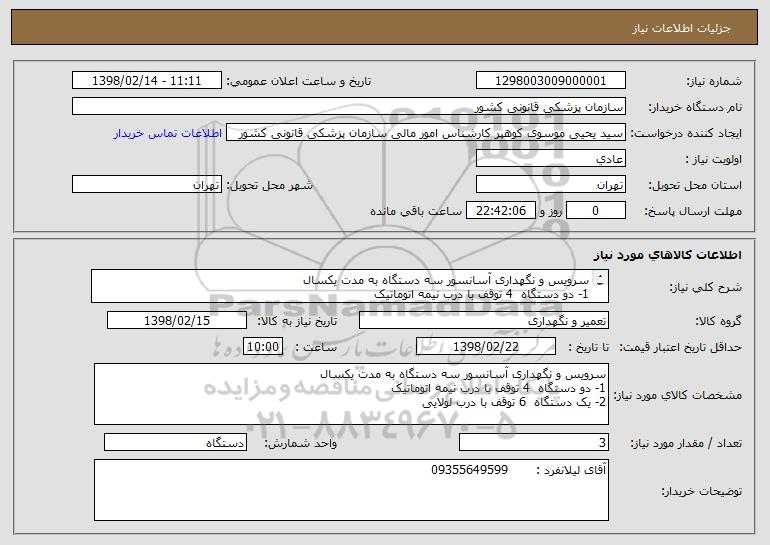Click the buyer notes area with phone 09355649599
Viewport: 770px width, 545px height.
[x=351, y=490]
